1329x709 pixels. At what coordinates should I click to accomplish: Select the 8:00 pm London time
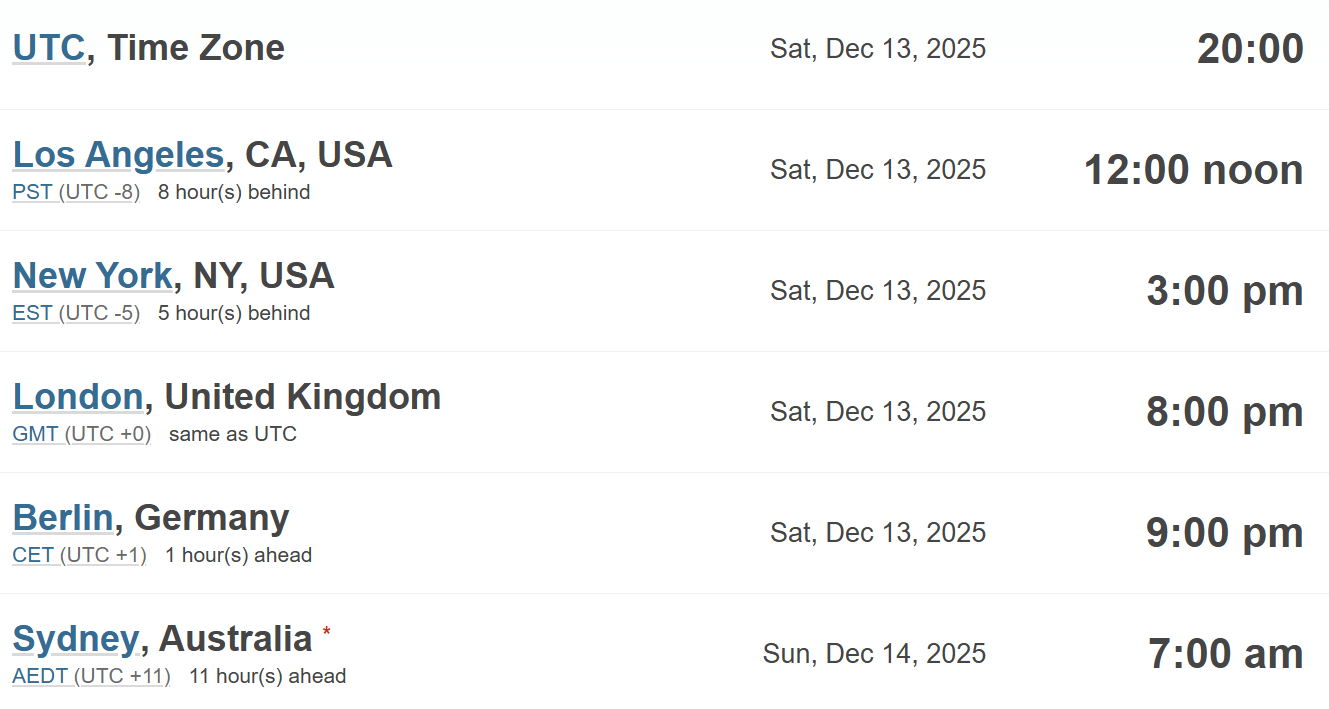click(x=1224, y=412)
